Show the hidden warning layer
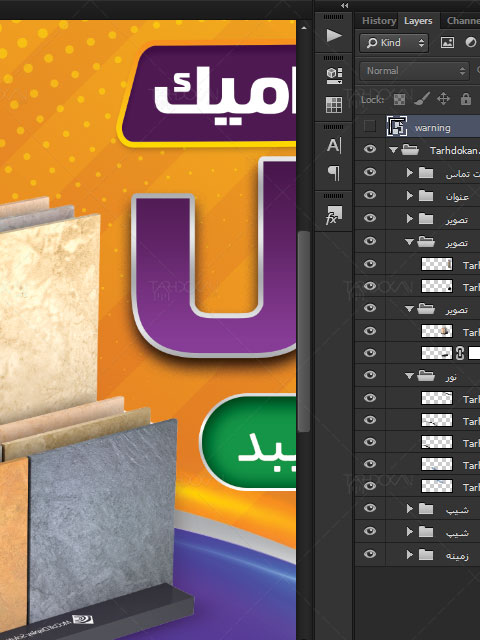Screen dimensions: 480x640 coord(370,126)
